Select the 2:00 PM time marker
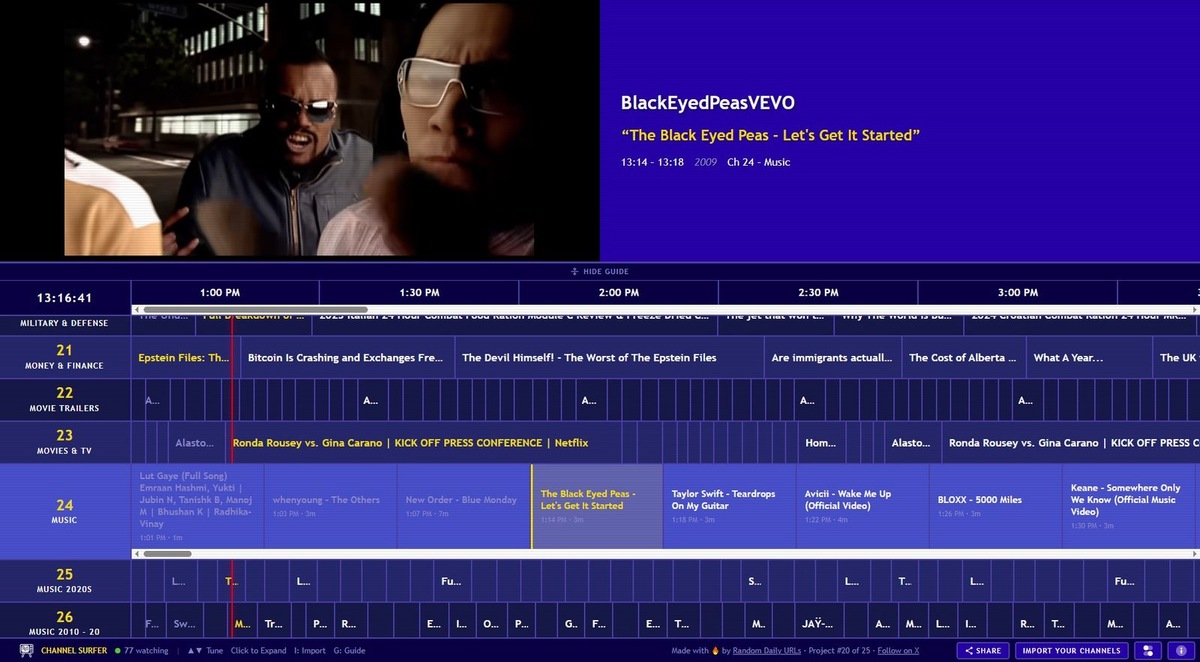This screenshot has width=1200, height=662. (618, 293)
